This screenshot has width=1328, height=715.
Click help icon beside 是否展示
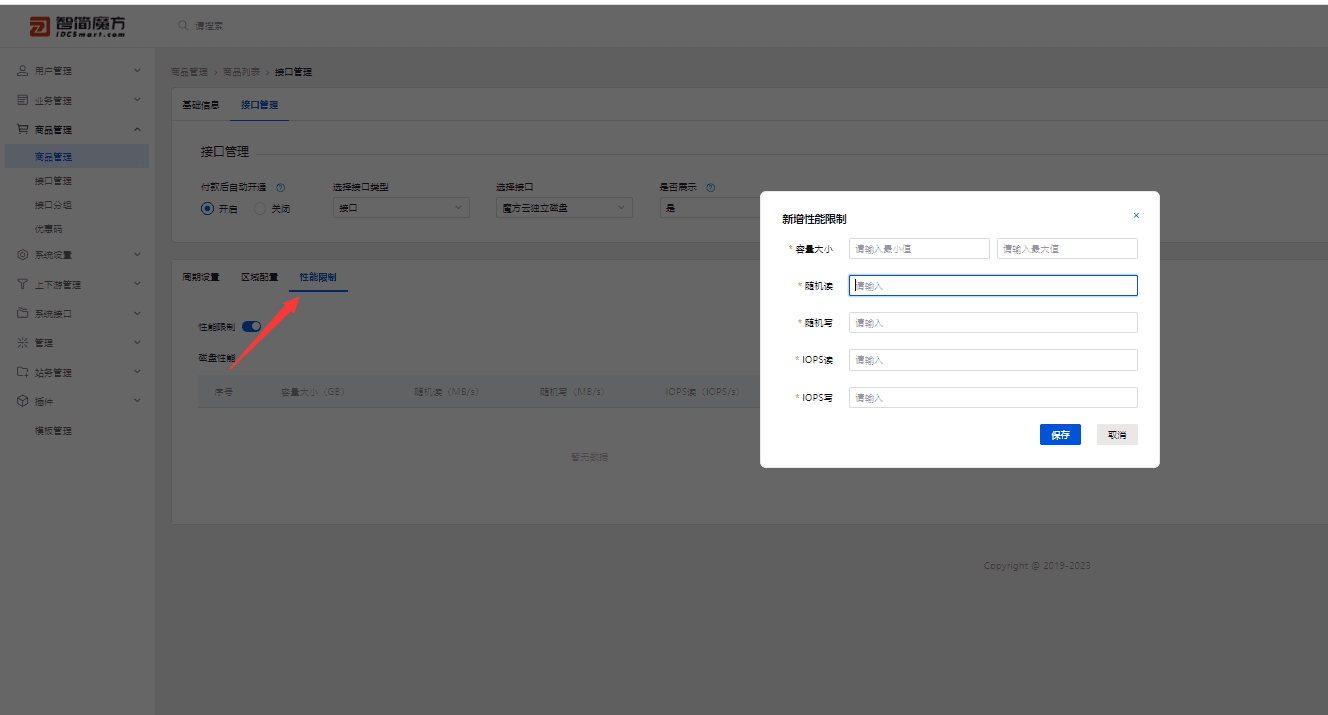709,187
